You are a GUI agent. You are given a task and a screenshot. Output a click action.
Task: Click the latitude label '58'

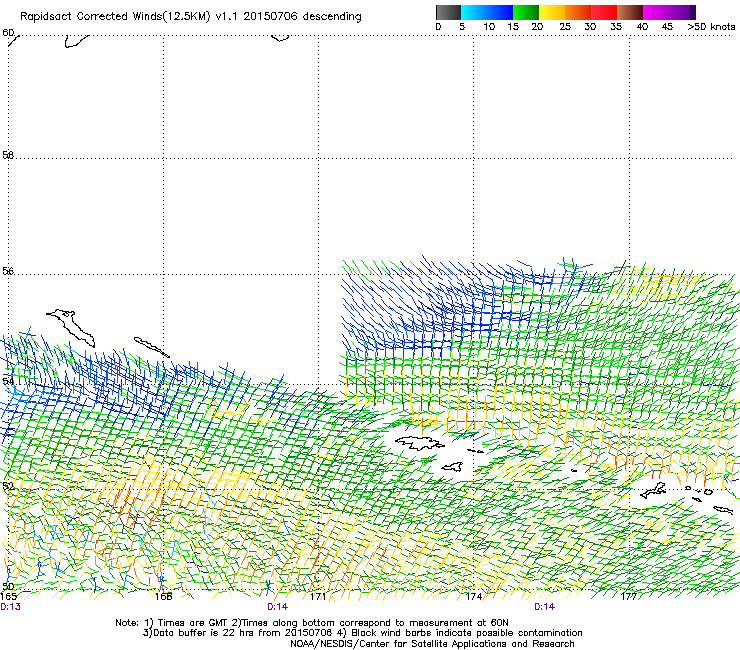pyautogui.click(x=8, y=155)
